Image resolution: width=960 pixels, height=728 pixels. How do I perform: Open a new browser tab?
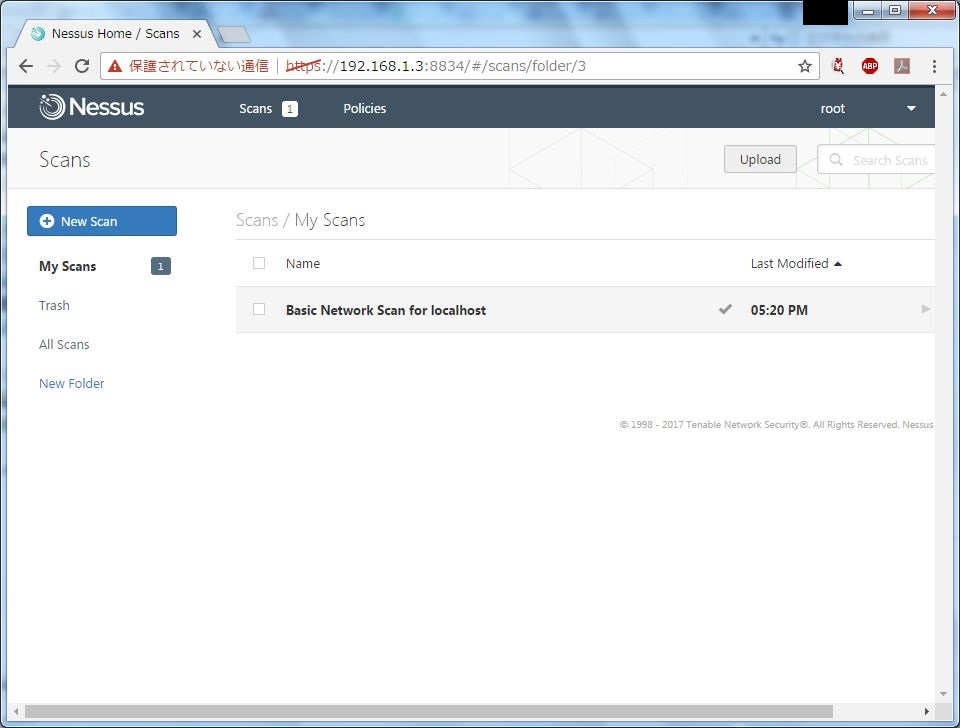[x=234, y=35]
